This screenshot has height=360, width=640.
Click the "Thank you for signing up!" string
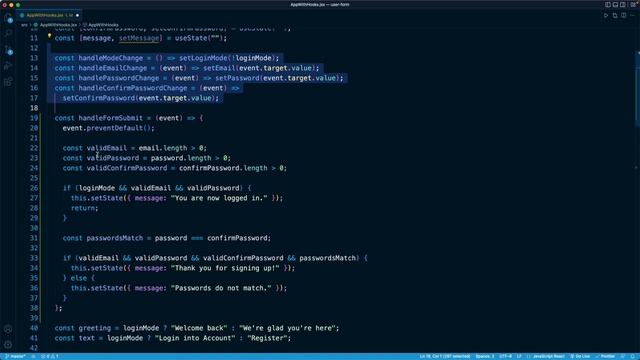click(x=225, y=268)
